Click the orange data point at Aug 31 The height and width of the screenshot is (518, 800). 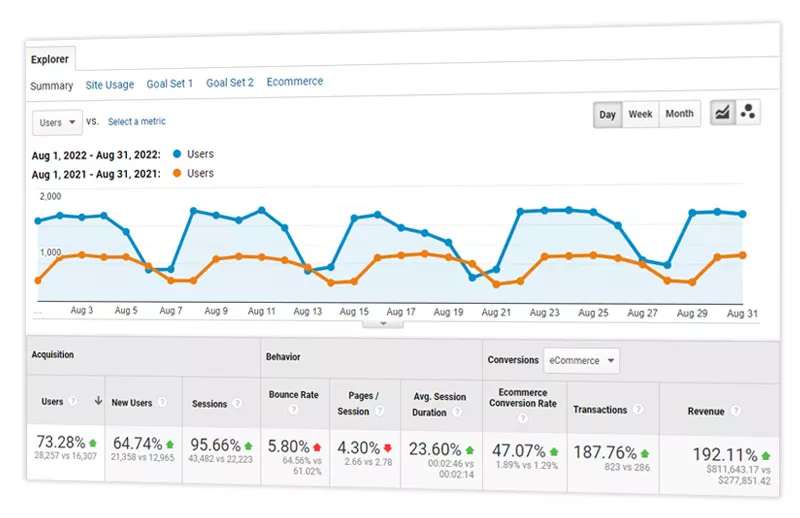(742, 255)
